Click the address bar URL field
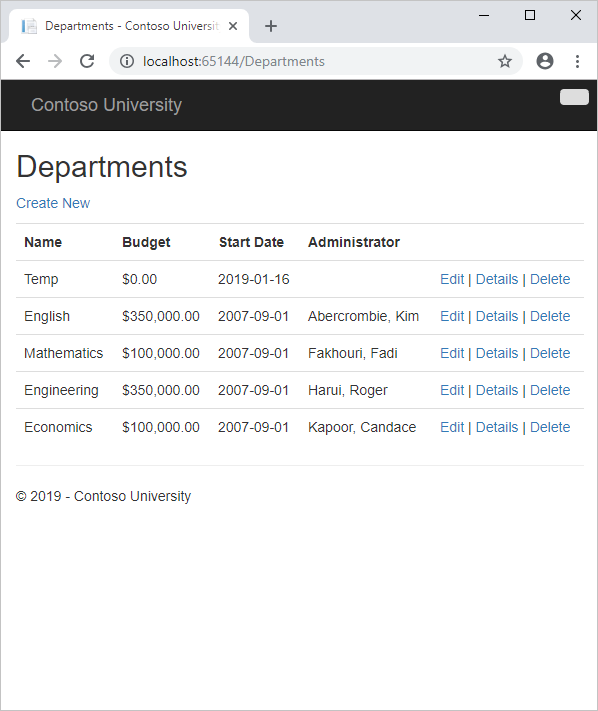 315,61
